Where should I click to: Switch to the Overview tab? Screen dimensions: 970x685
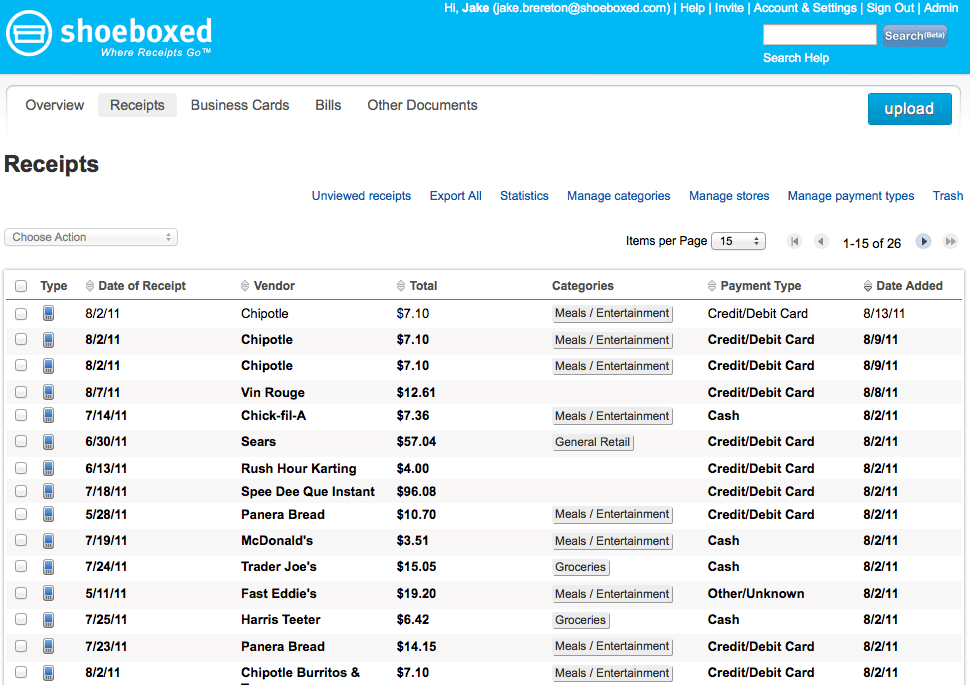pyautogui.click(x=54, y=105)
